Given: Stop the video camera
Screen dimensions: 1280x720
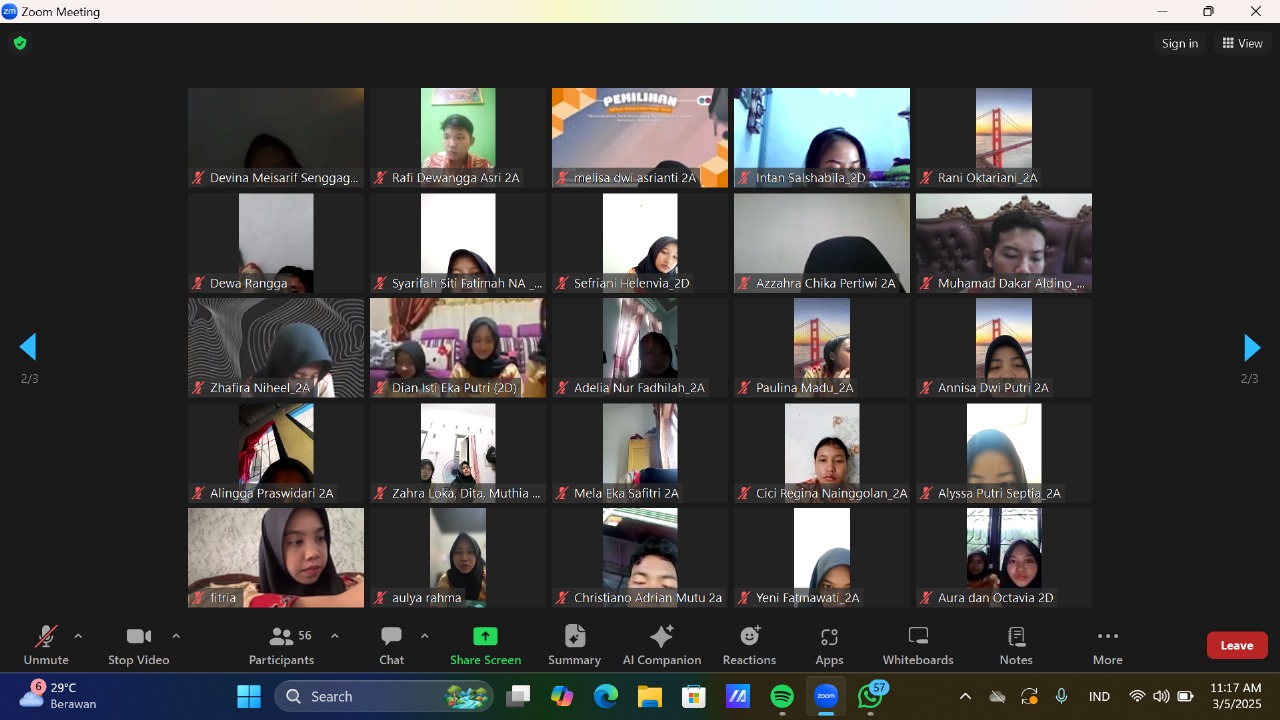Looking at the screenshot, I should pos(138,645).
